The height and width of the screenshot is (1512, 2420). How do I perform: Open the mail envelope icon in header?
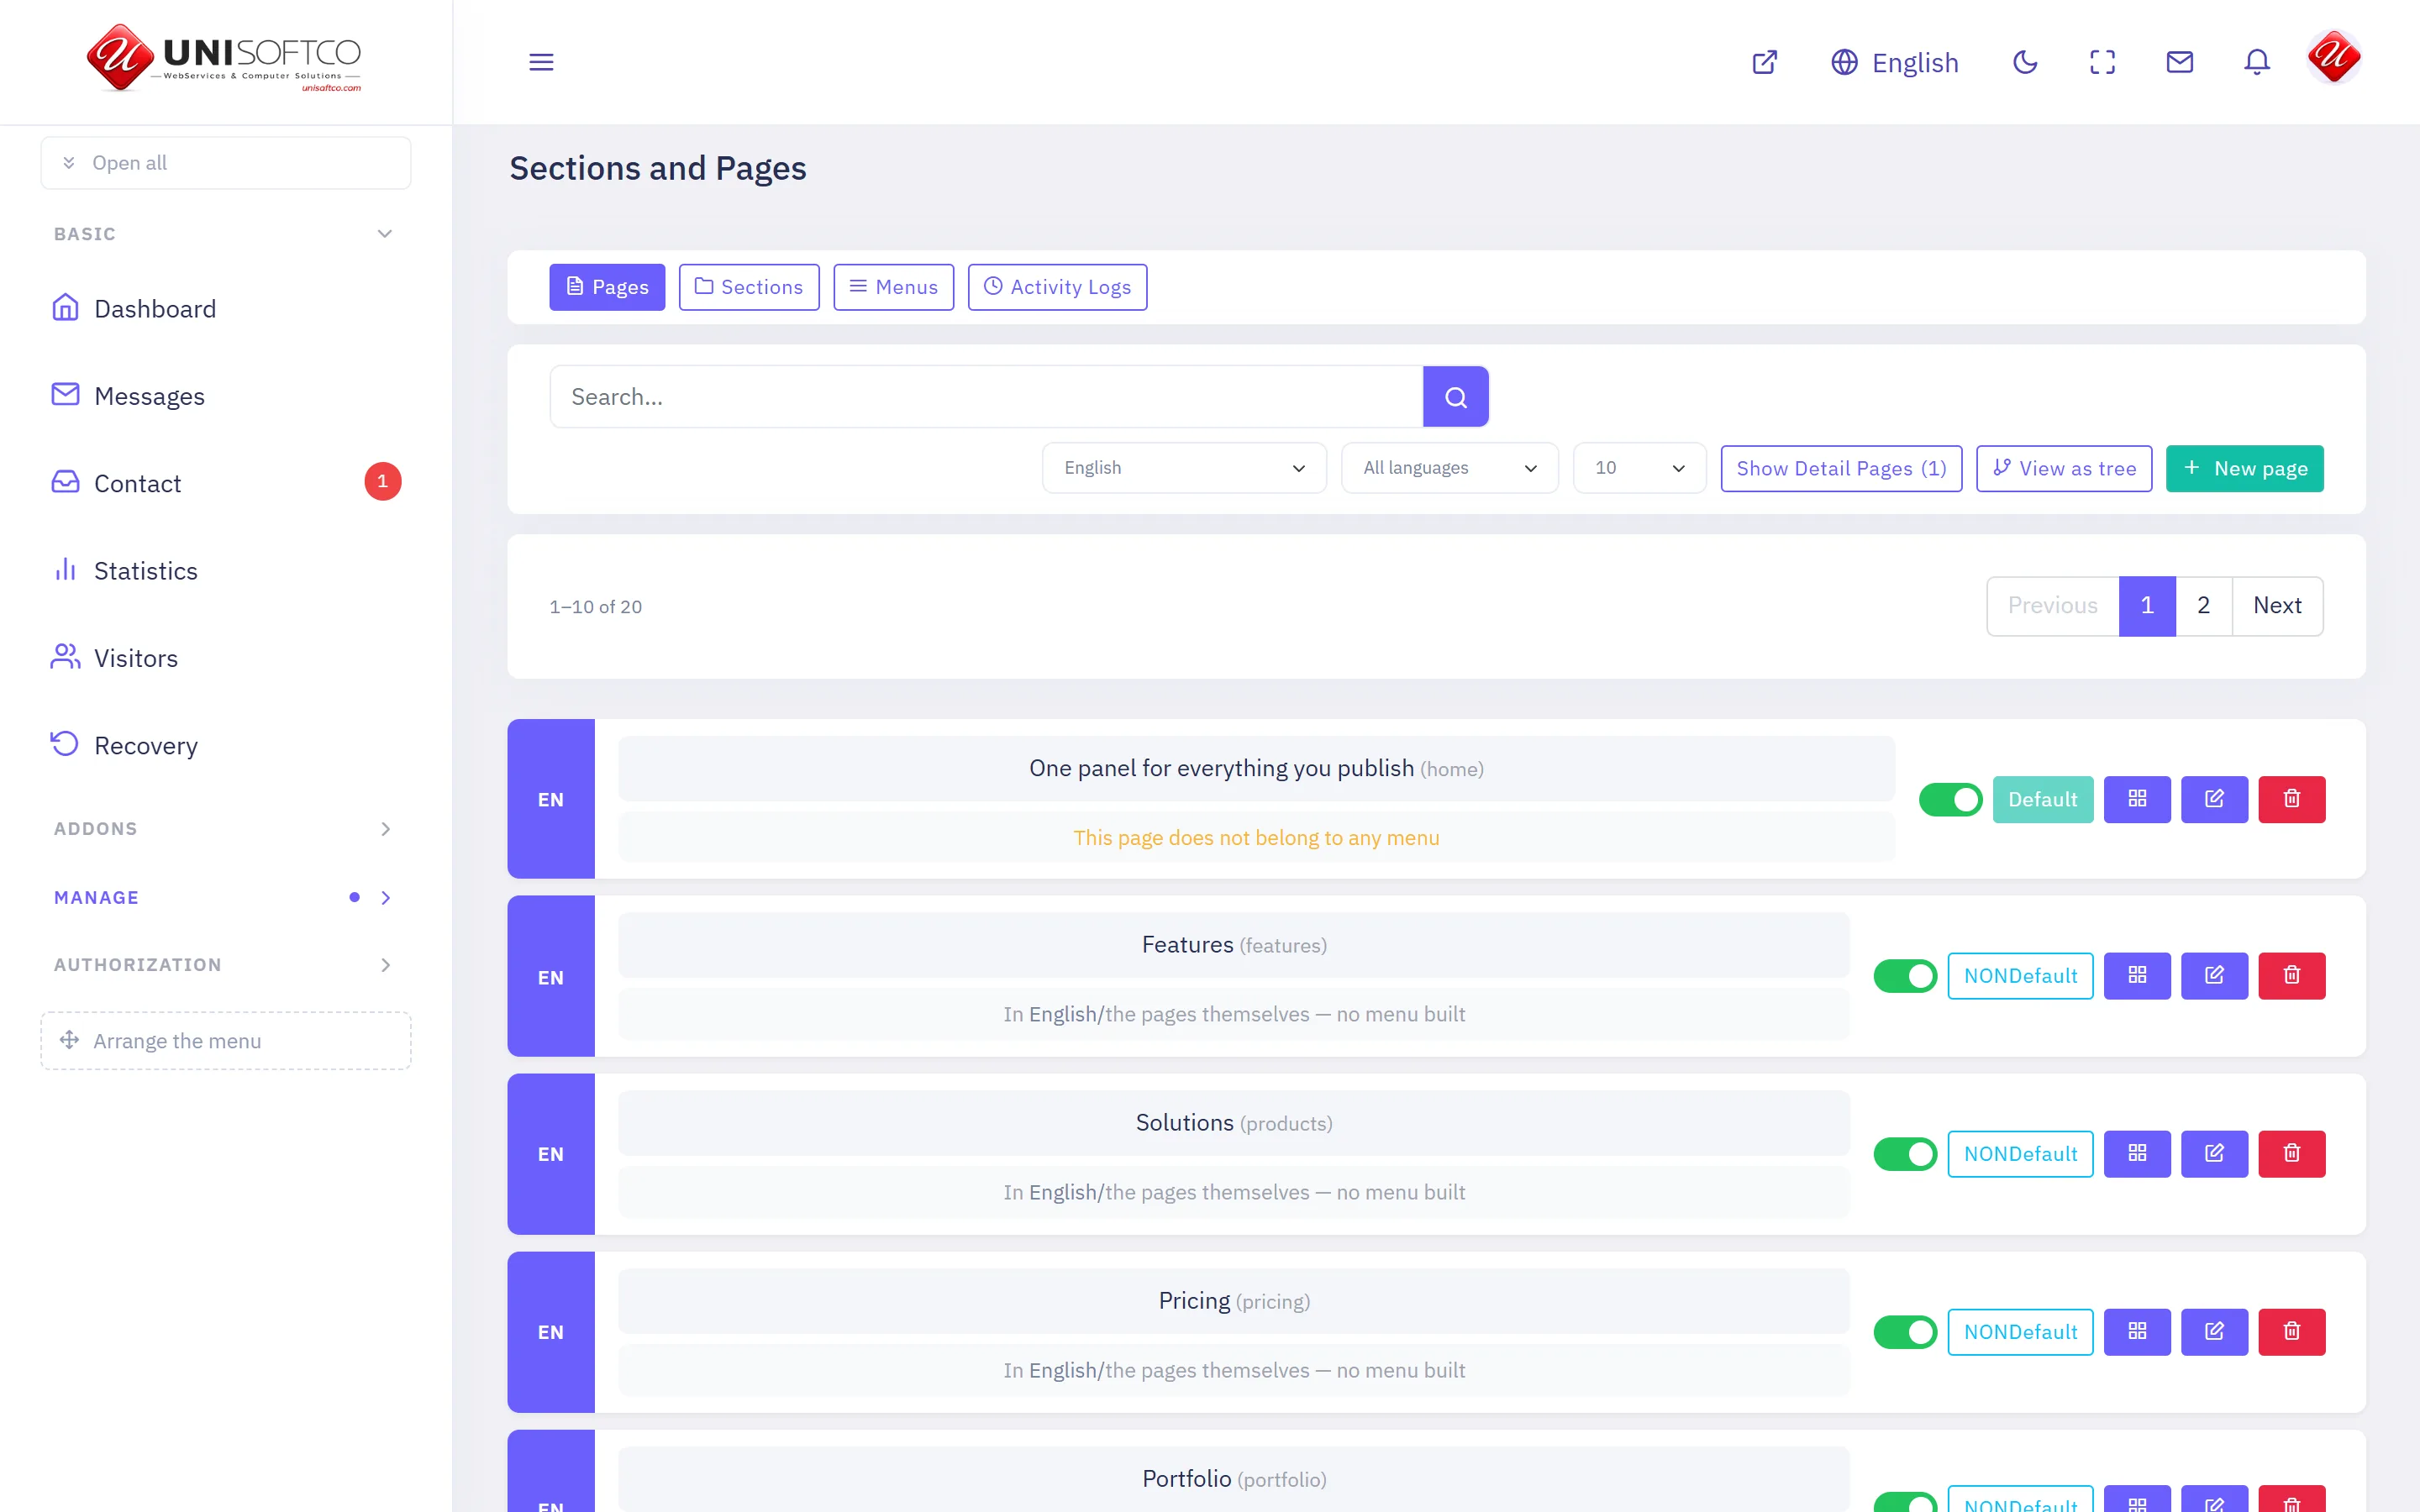tap(2180, 62)
